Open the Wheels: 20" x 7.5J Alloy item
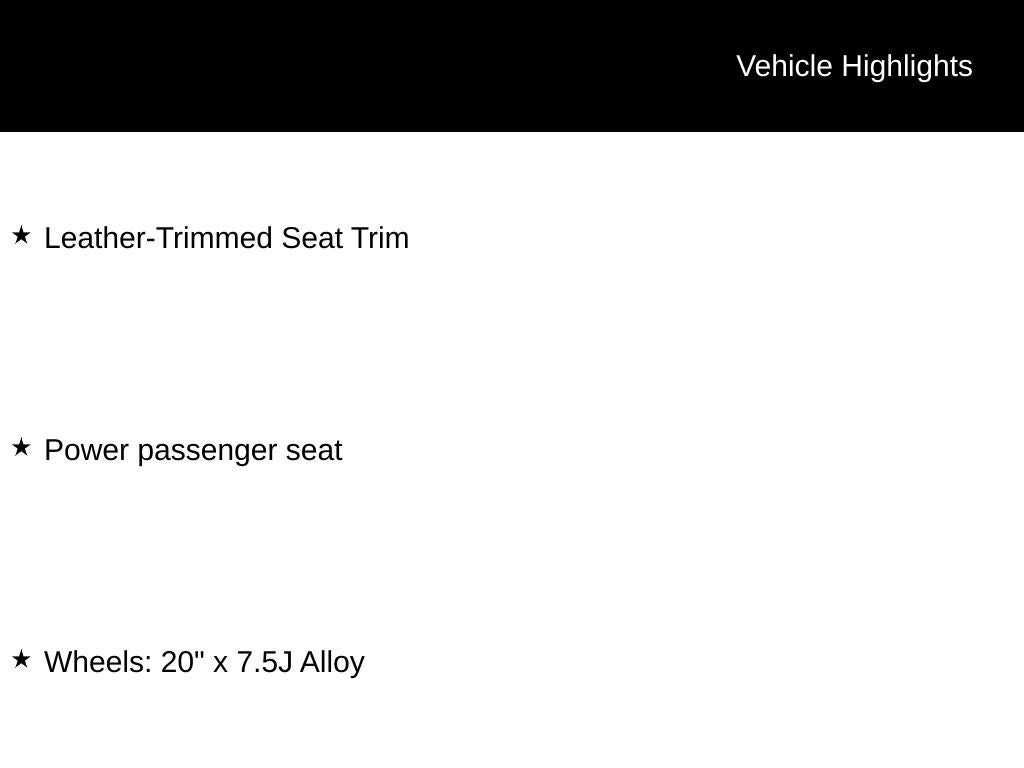 (204, 662)
